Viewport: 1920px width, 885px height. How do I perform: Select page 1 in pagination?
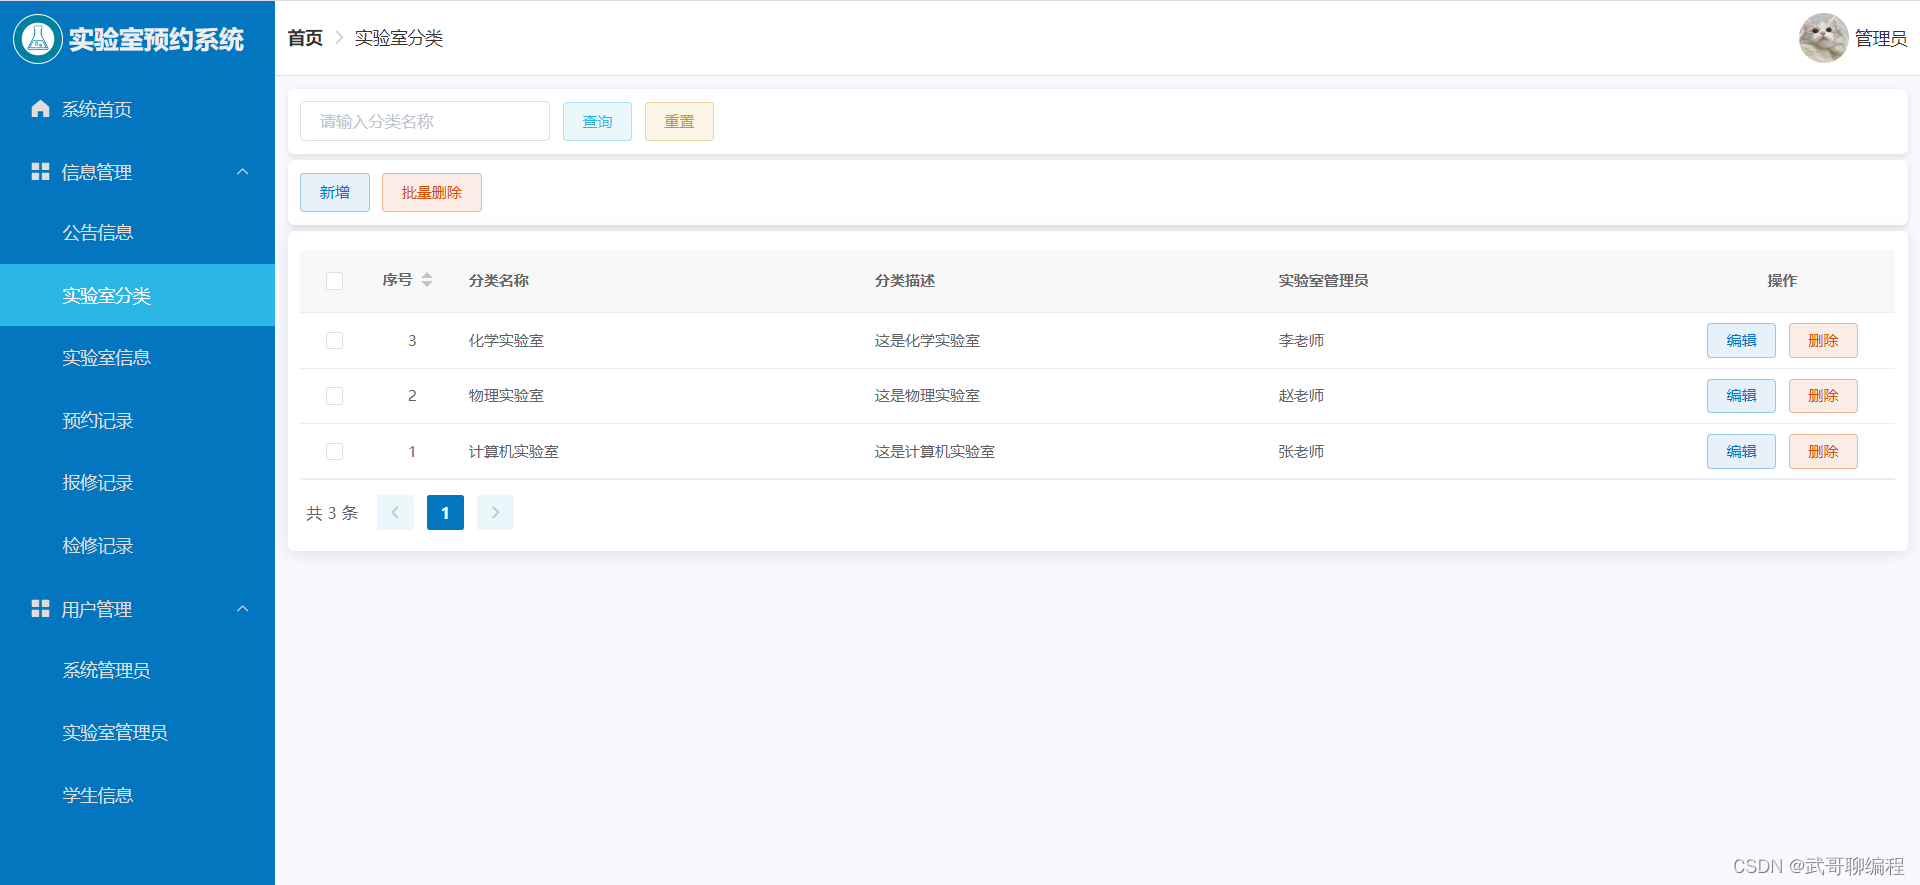pos(445,513)
